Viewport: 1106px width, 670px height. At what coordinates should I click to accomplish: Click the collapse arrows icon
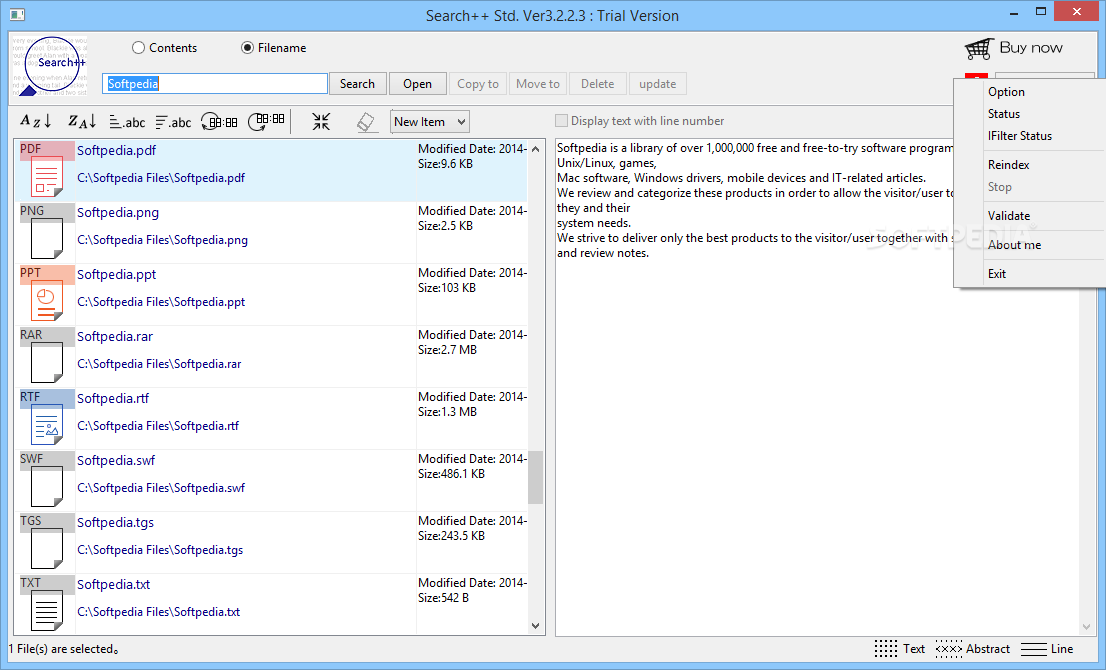tap(321, 121)
